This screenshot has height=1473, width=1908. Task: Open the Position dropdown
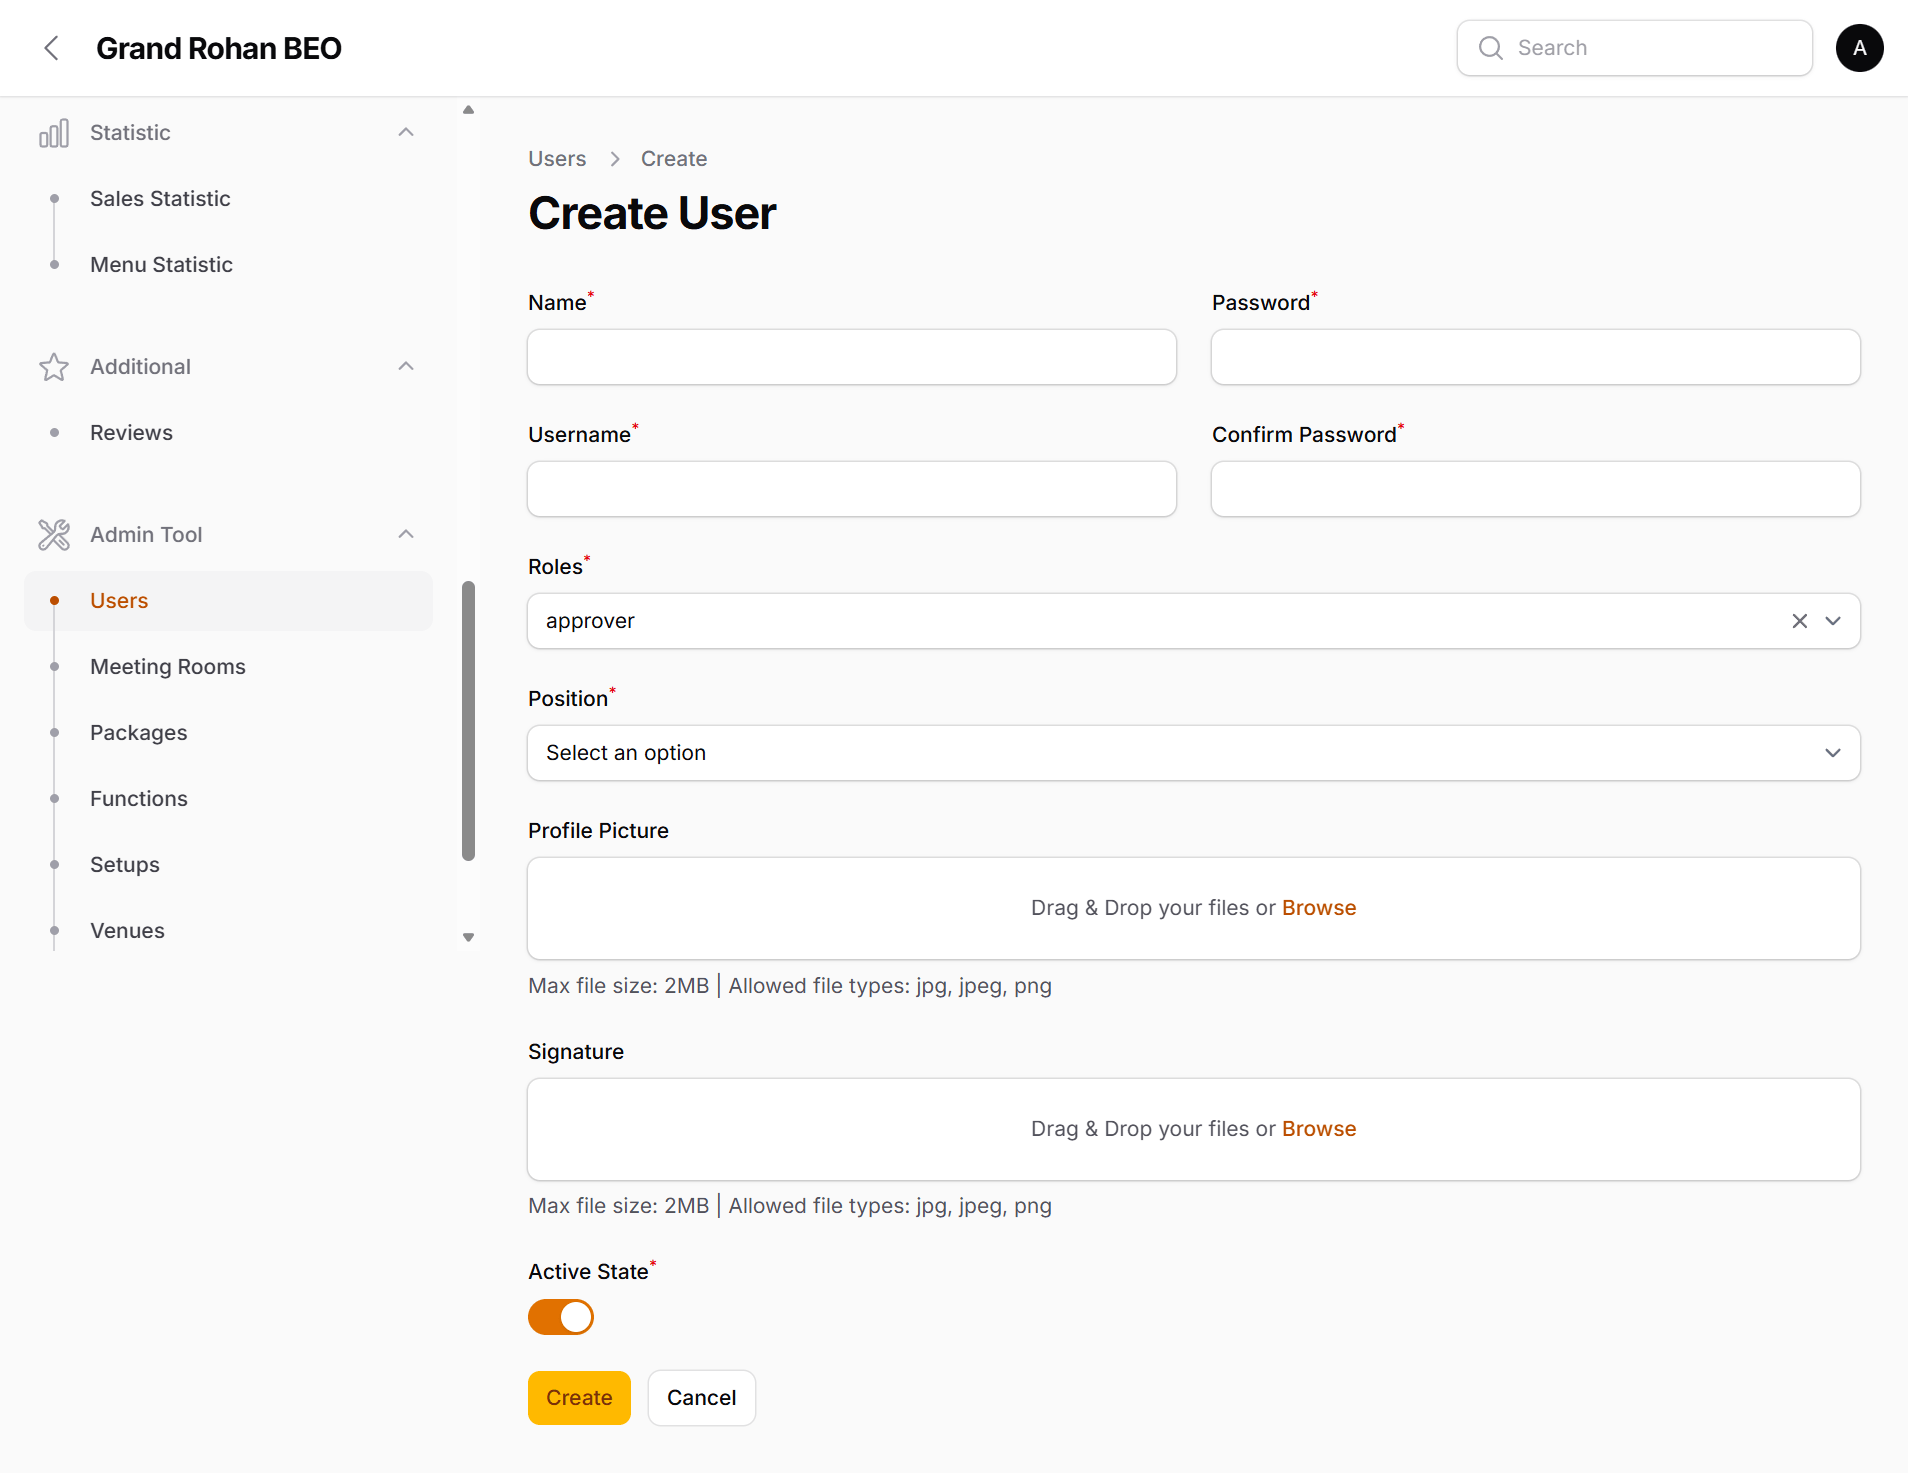point(1193,753)
